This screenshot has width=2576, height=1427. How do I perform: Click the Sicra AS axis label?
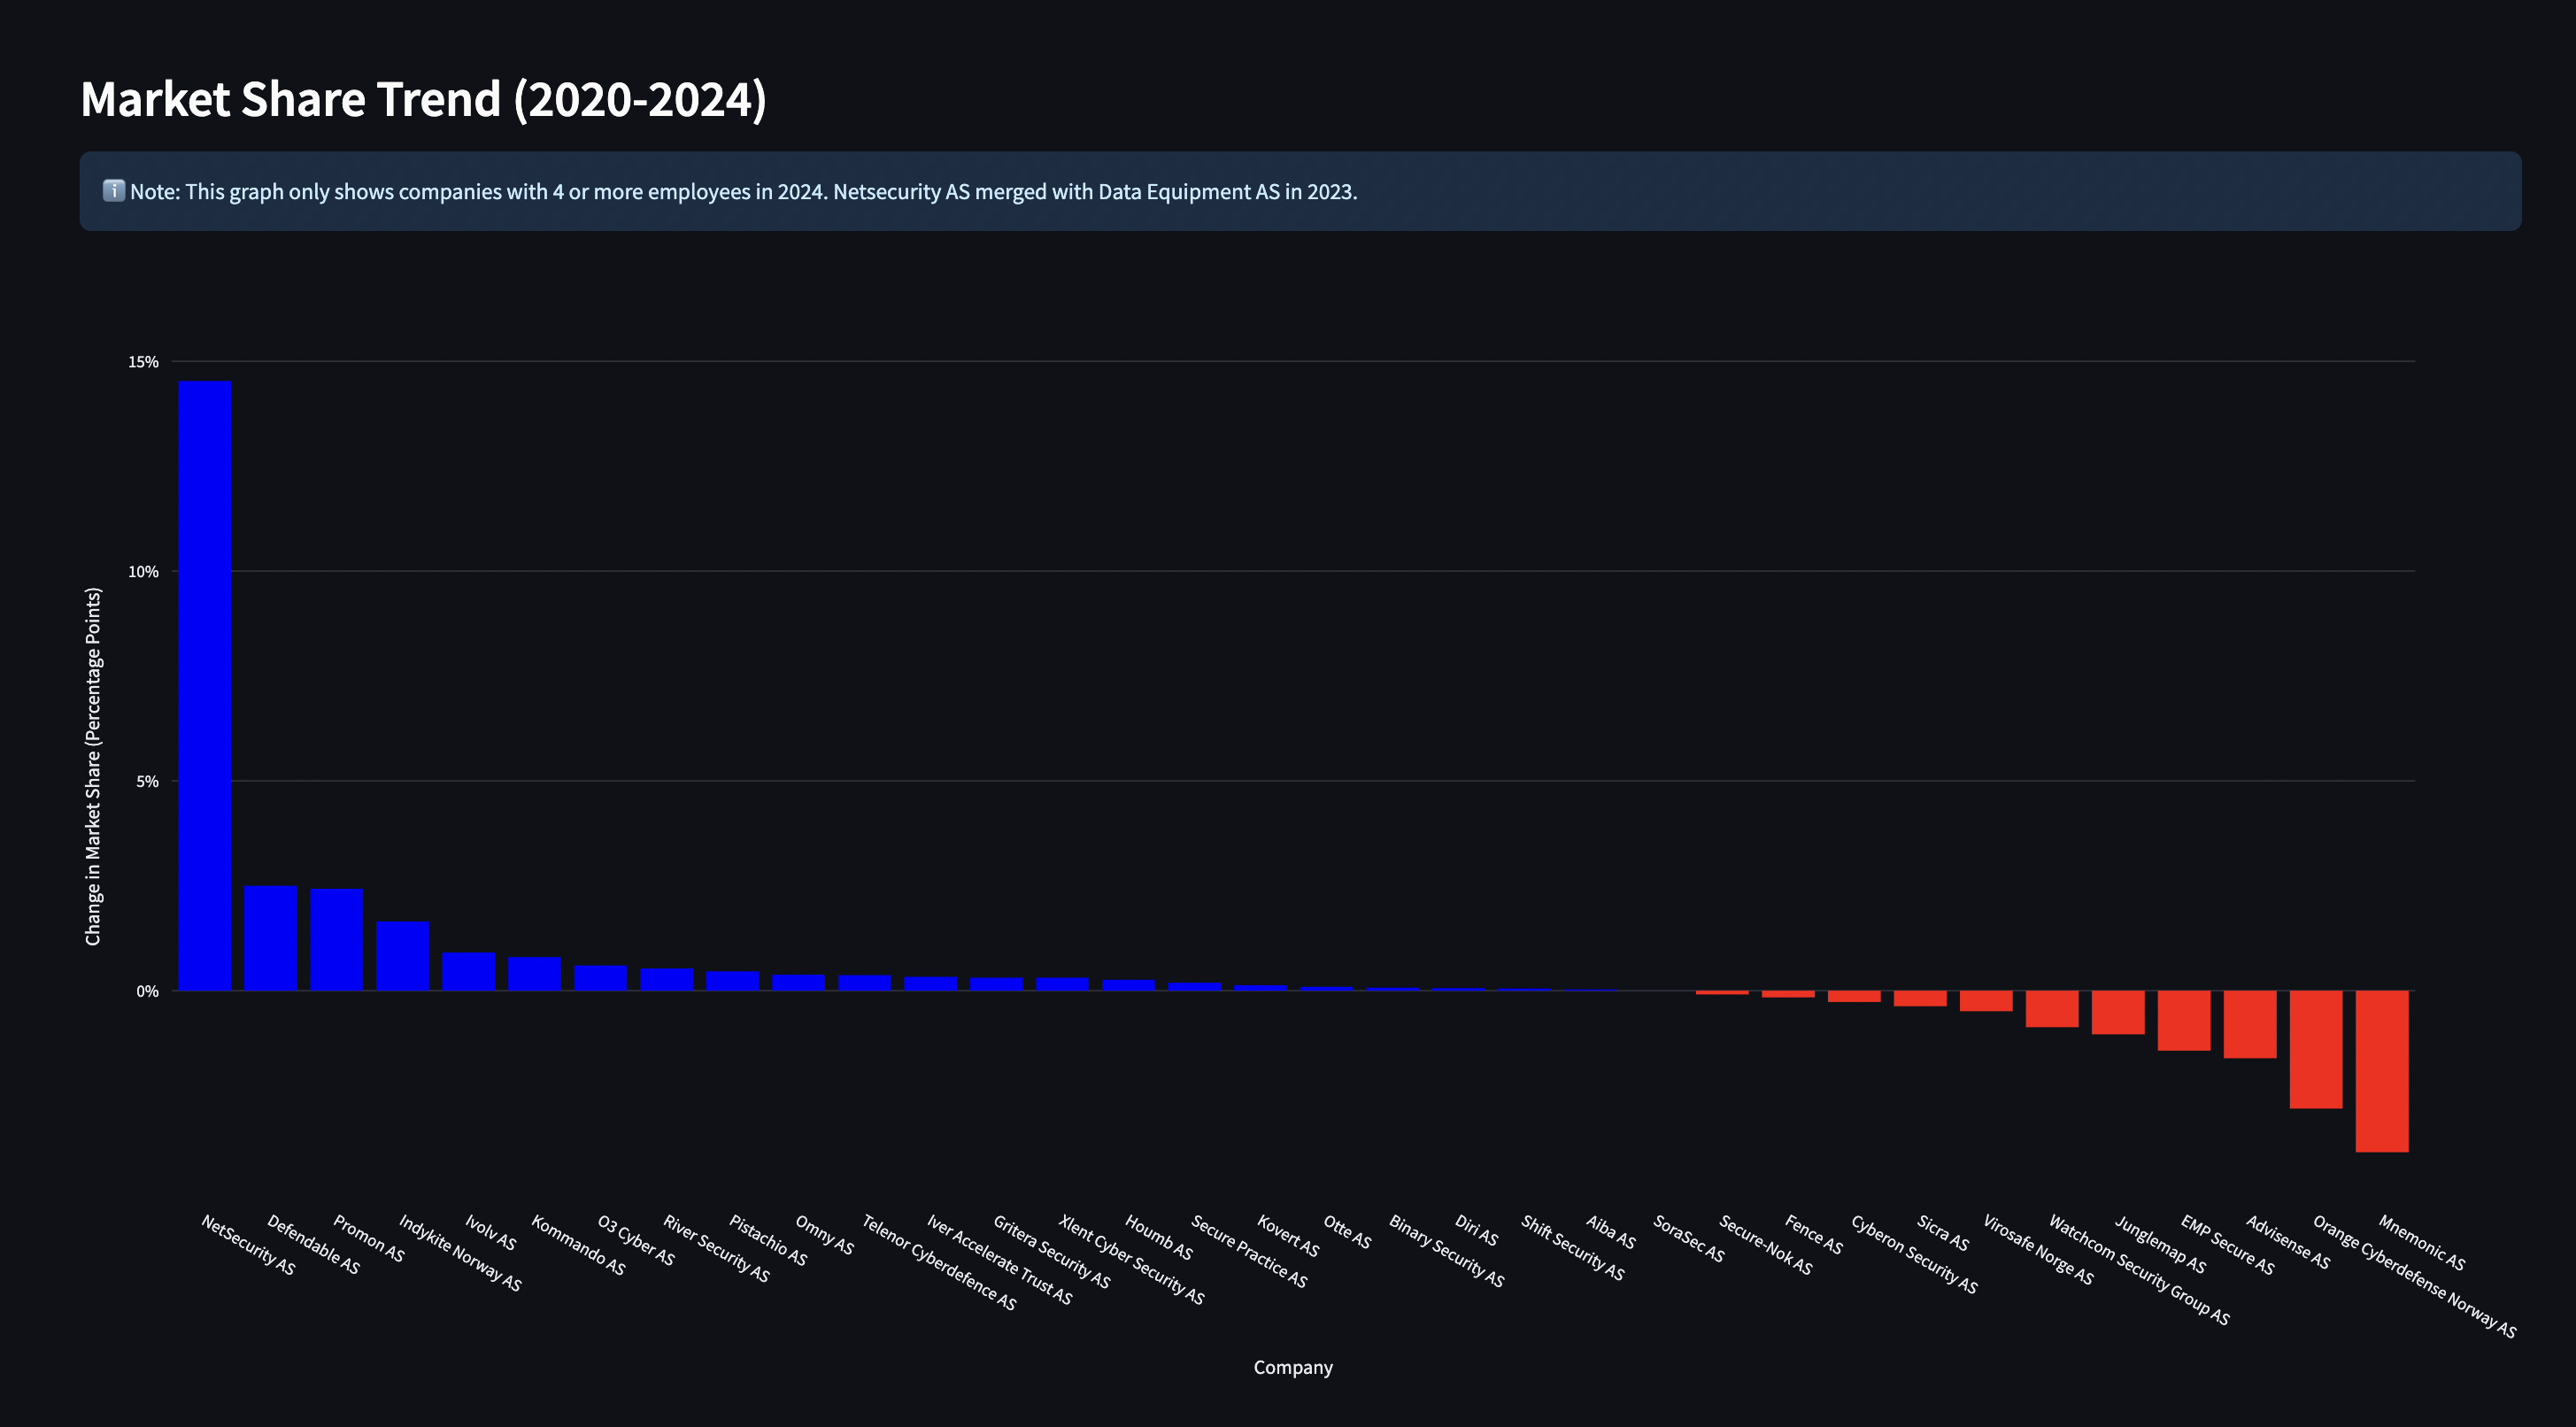click(1943, 1232)
